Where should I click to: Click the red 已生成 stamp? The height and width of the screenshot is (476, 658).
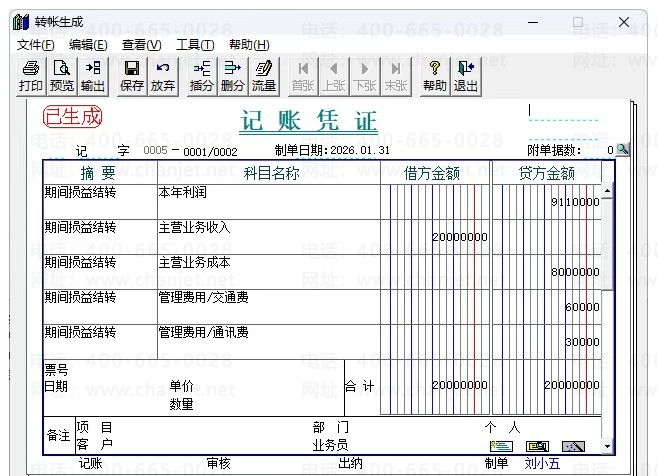pos(73,116)
